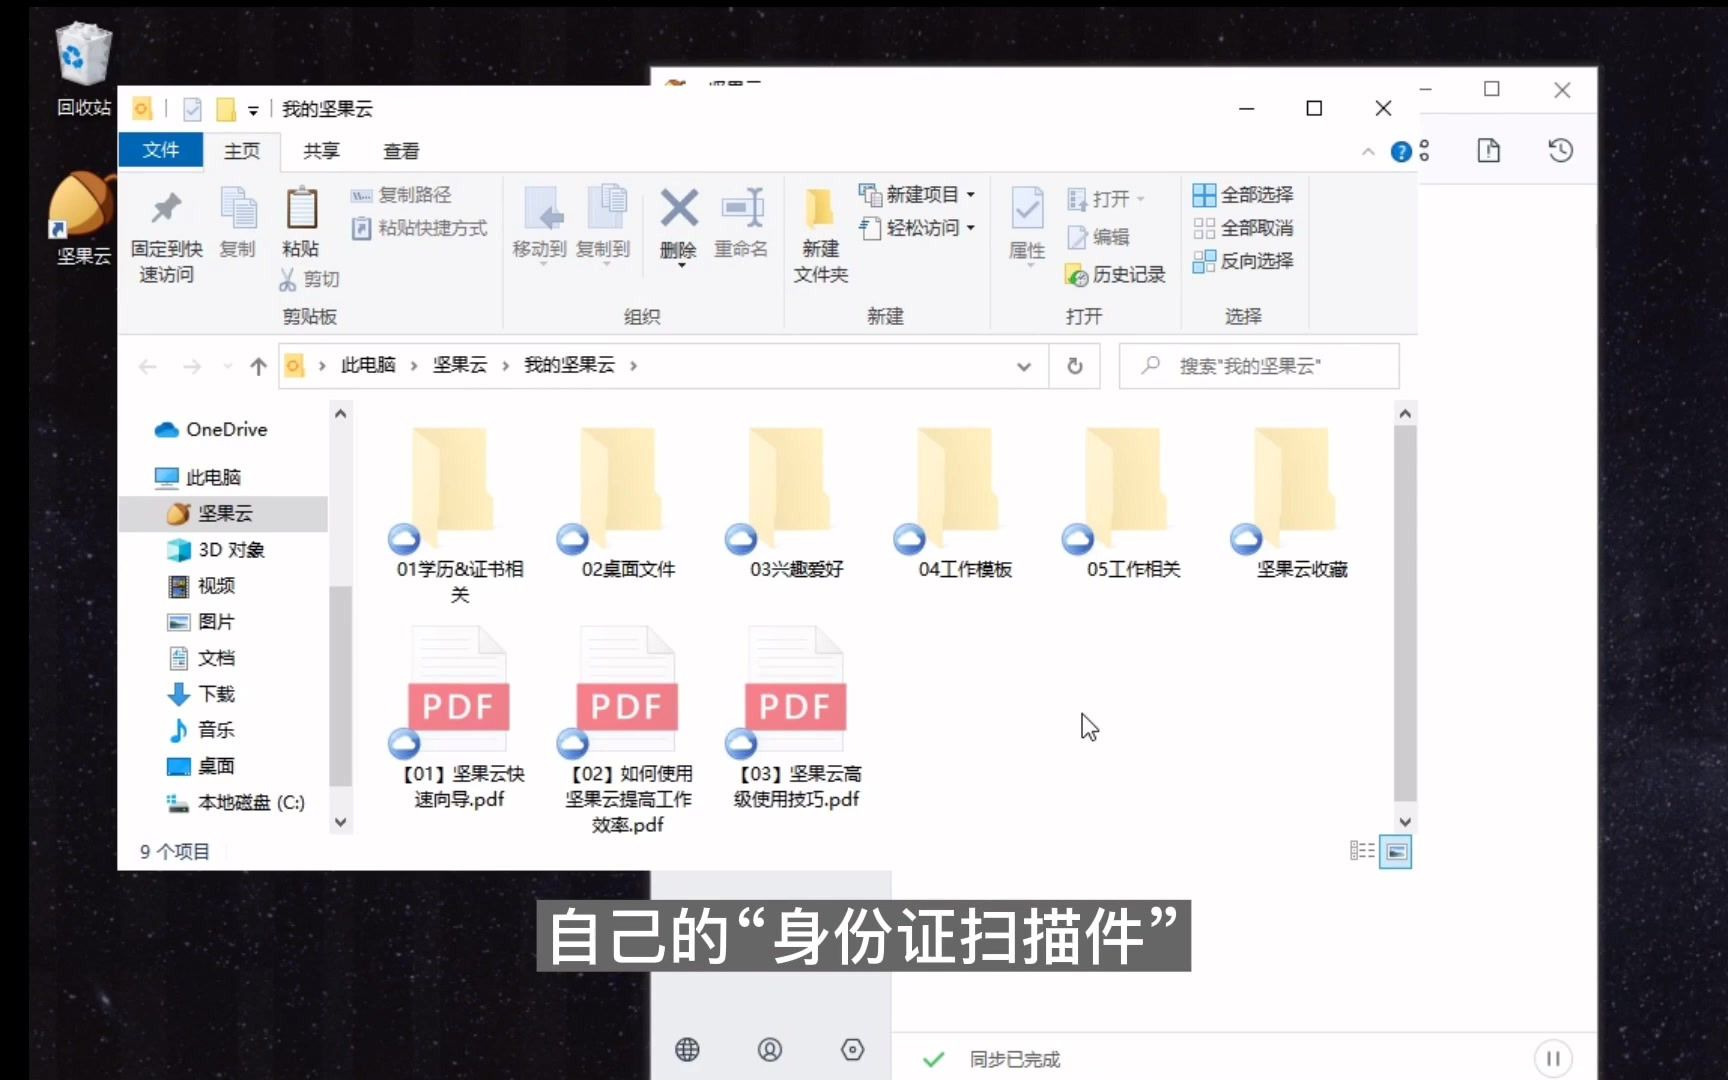
Task: Click the search 我的坚果云 field
Action: [1260, 366]
